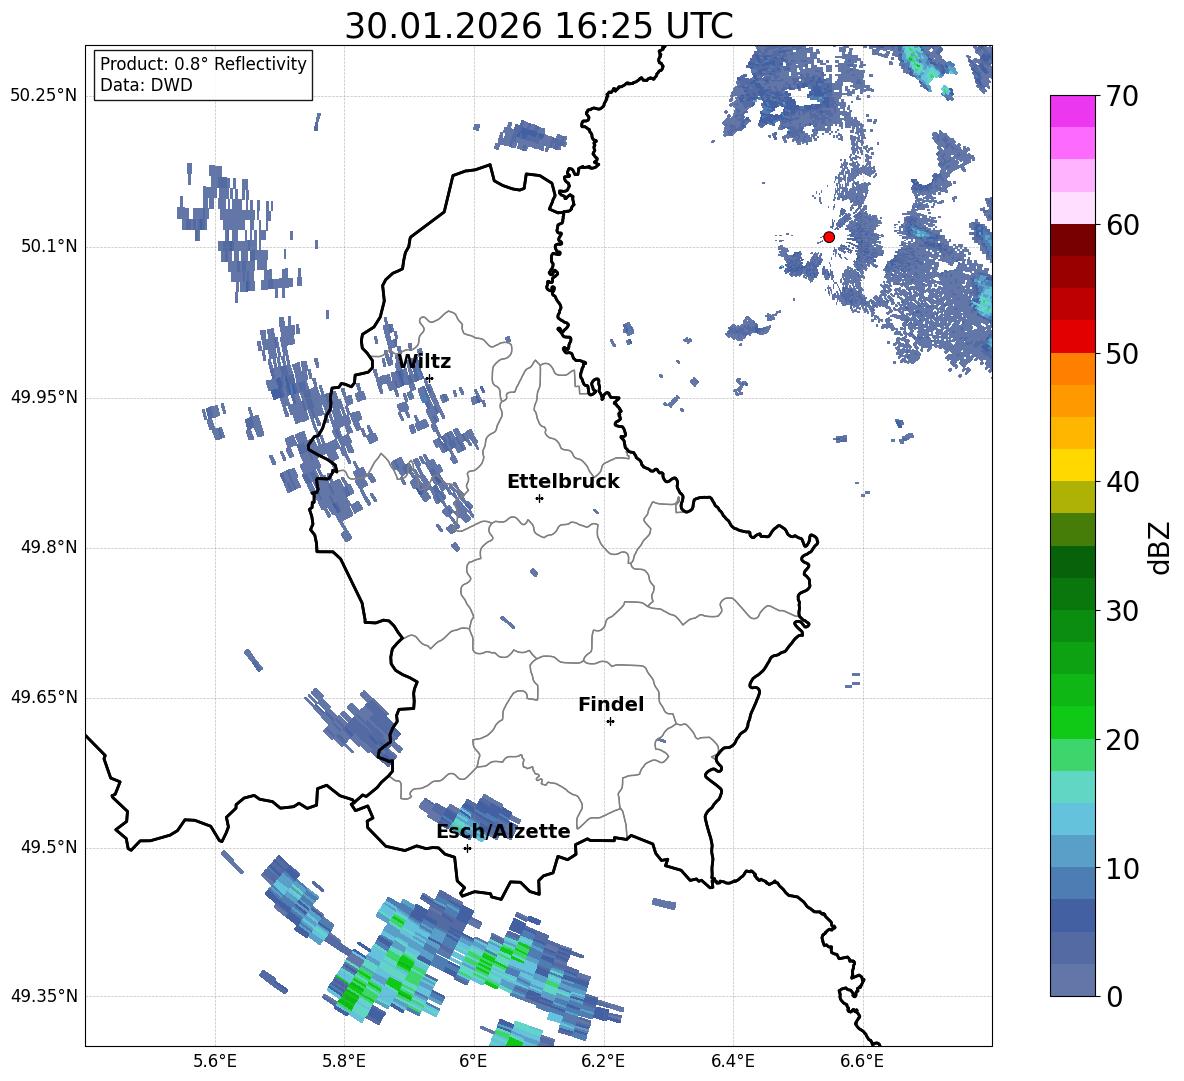Viewport: 1184px width, 1081px height.
Task: Click the 49.8°N latitude label
Action: click(49, 547)
